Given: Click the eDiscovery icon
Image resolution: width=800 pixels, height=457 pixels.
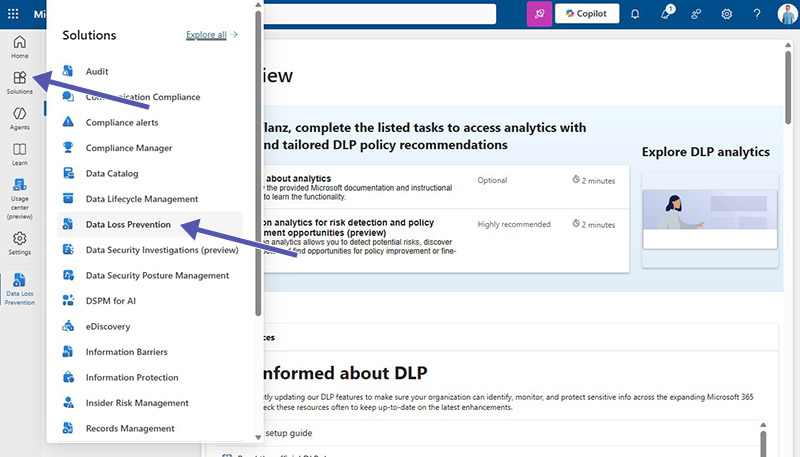Looking at the screenshot, I should [68, 326].
